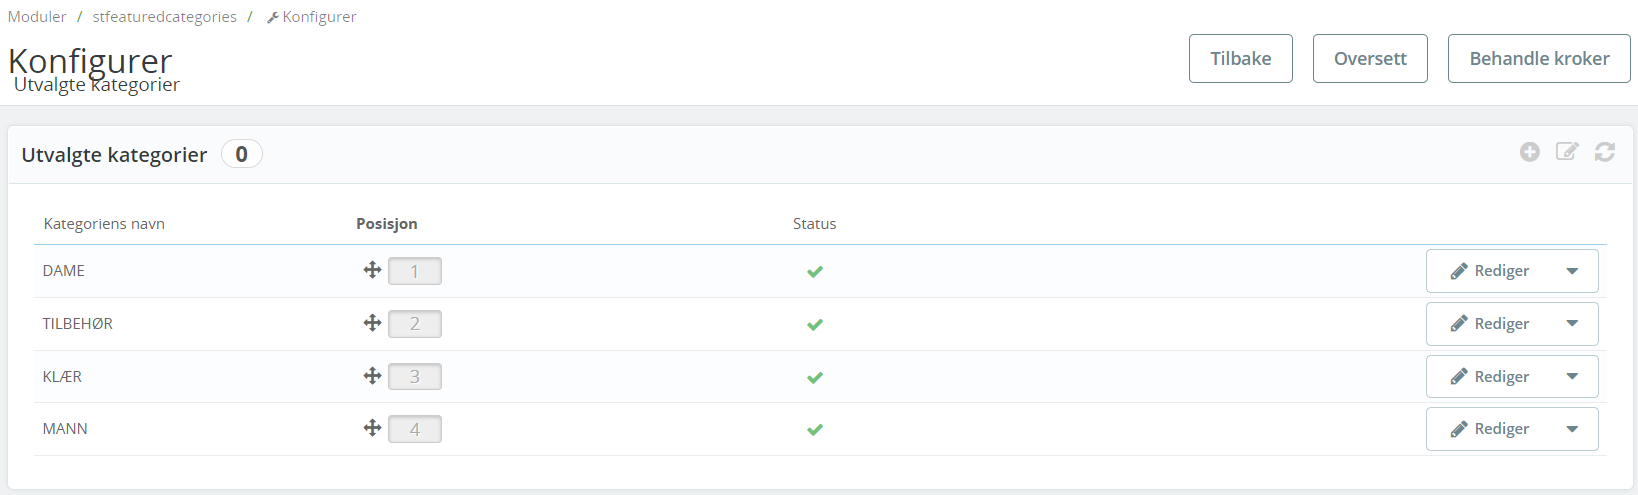This screenshot has height=495, width=1638.
Task: Click the move handle icon for KLÆR
Action: (372, 376)
